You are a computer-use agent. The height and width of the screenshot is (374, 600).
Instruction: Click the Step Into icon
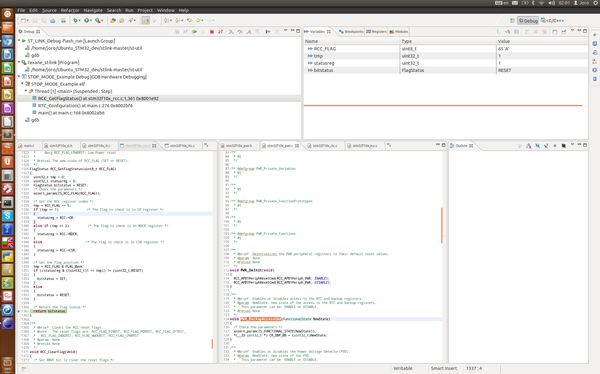[x=231, y=32]
